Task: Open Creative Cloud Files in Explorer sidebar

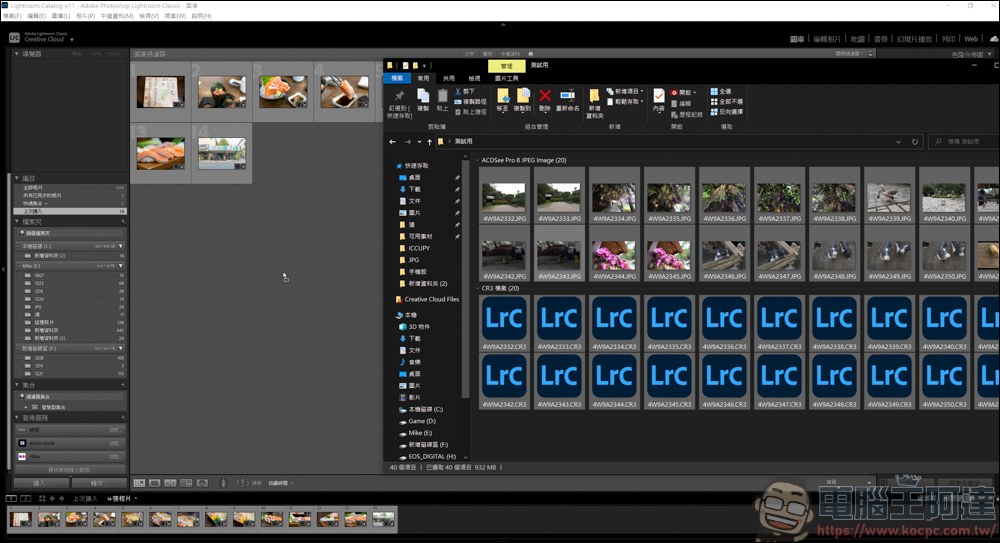Action: 427,299
